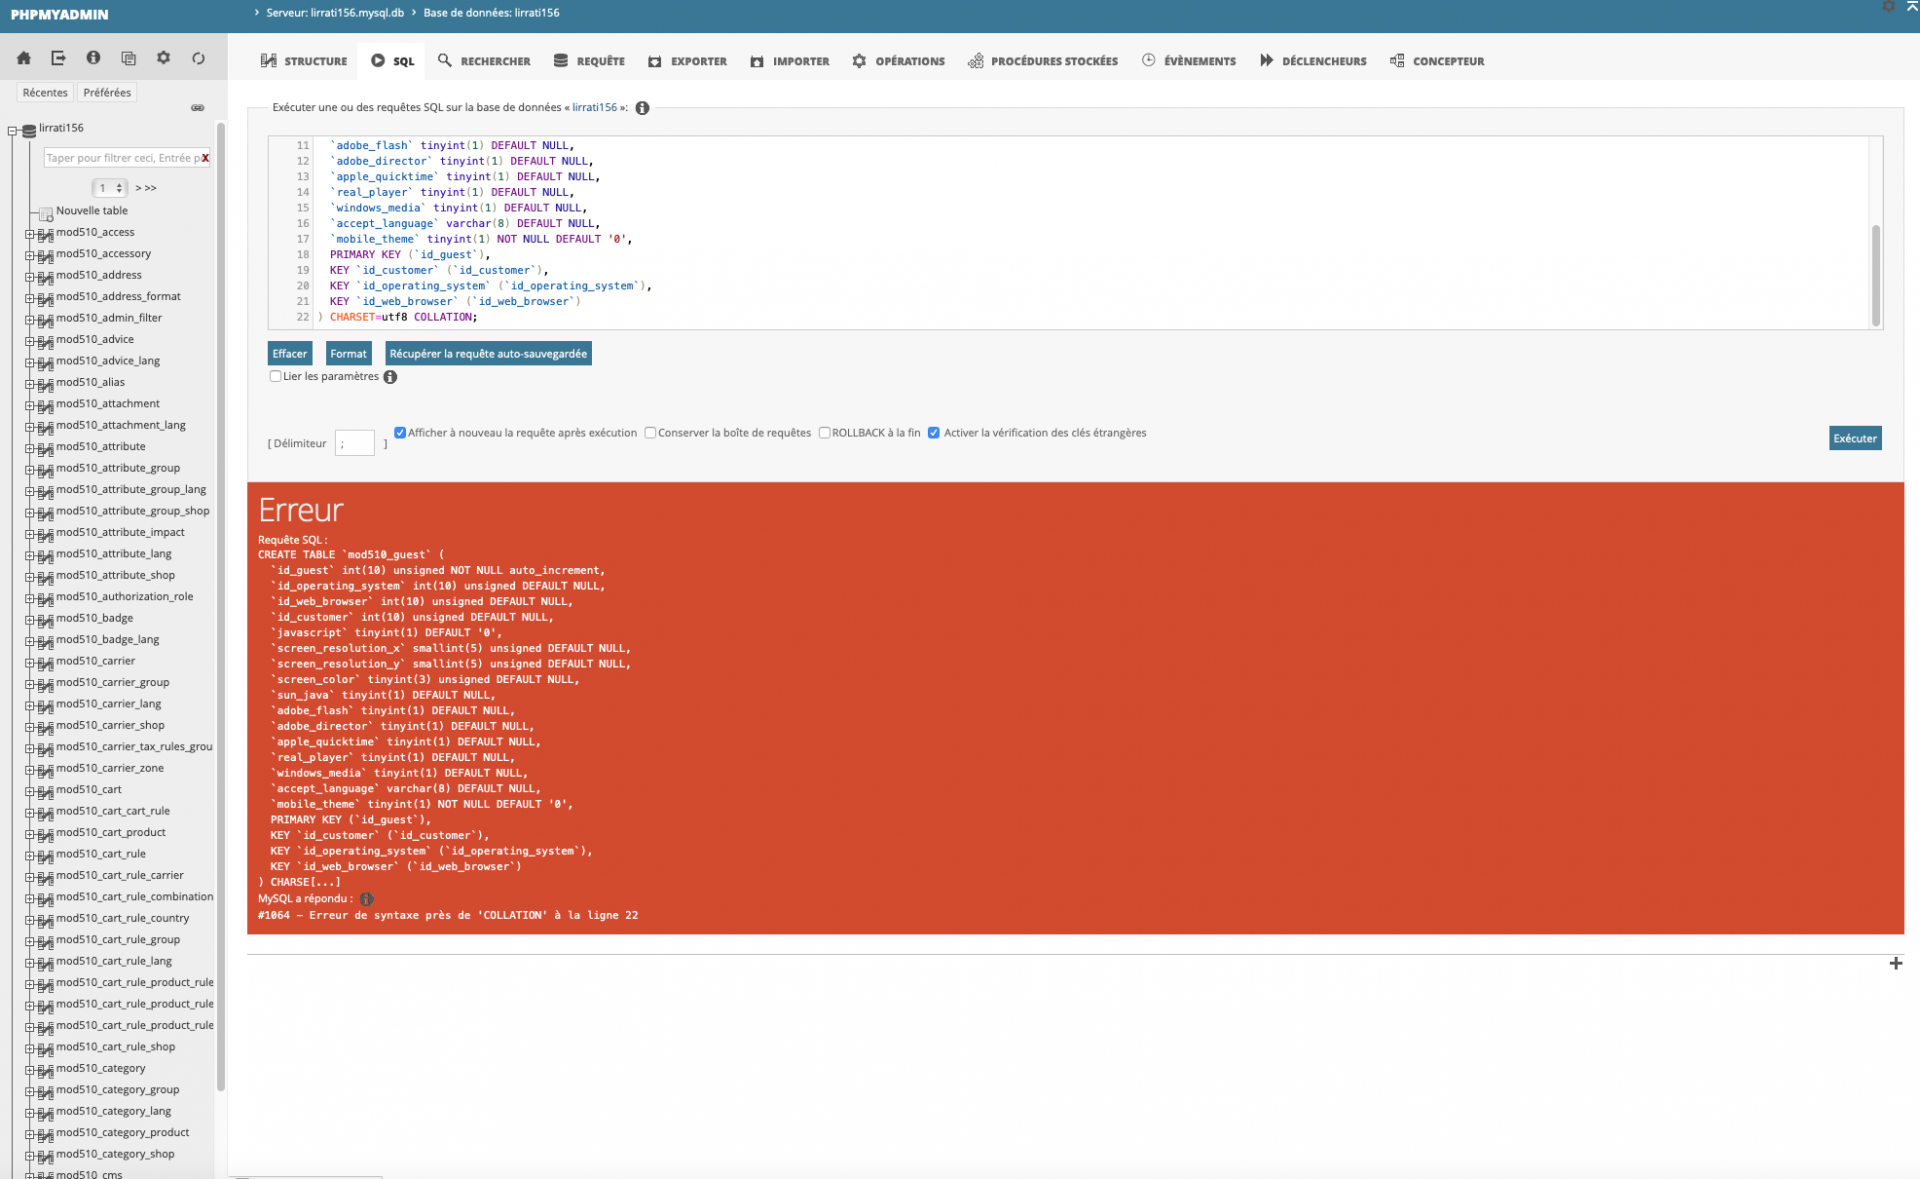Click Serveur: lirrati156.mysql.db breadcrumb
1920x1179 pixels.
(x=335, y=13)
